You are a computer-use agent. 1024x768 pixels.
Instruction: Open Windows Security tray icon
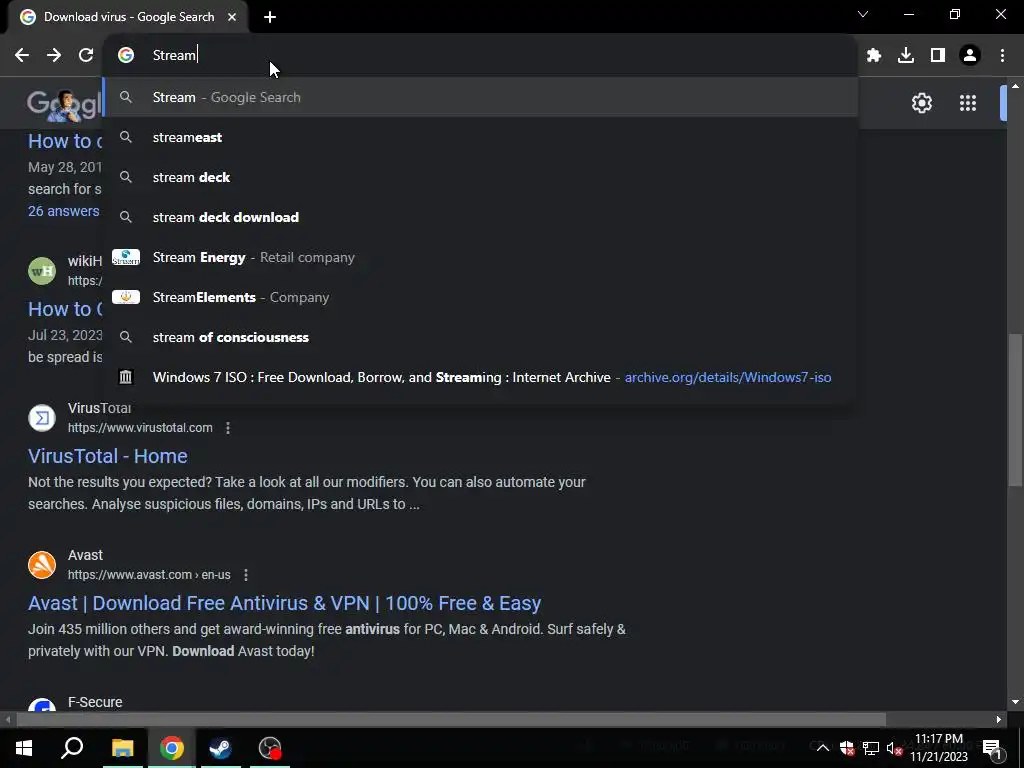click(847, 748)
